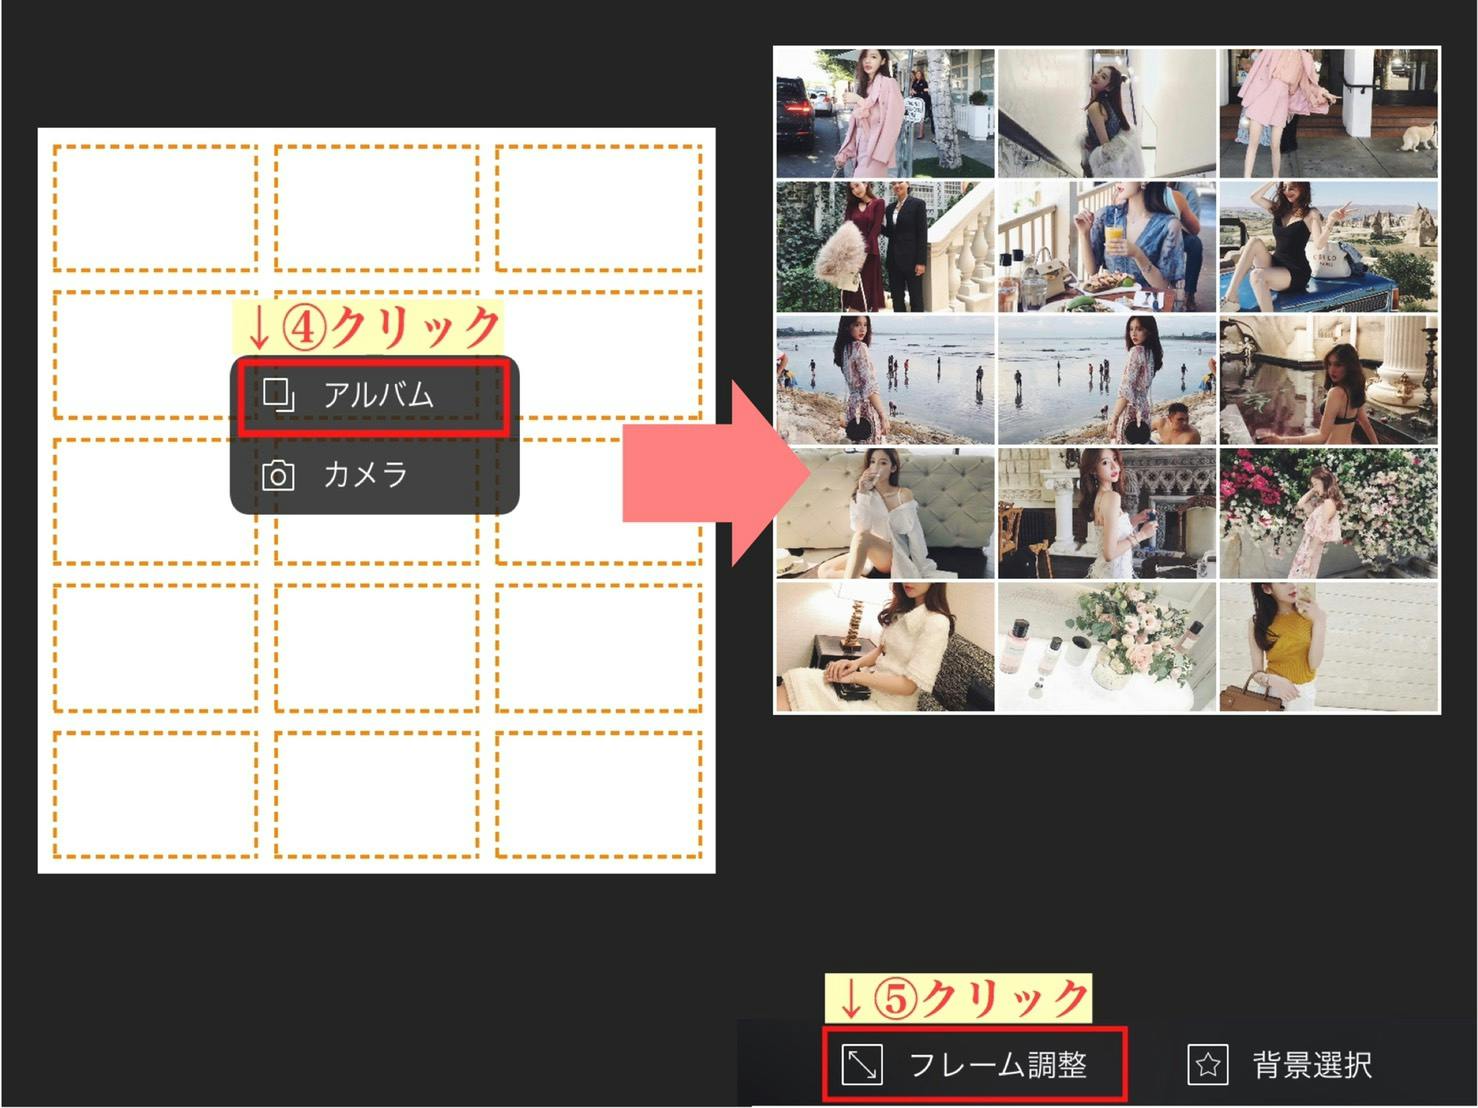Screen dimensions: 1478x1108
Task: Click the resize arrow icon for フレーム調整
Action: tap(862, 1065)
